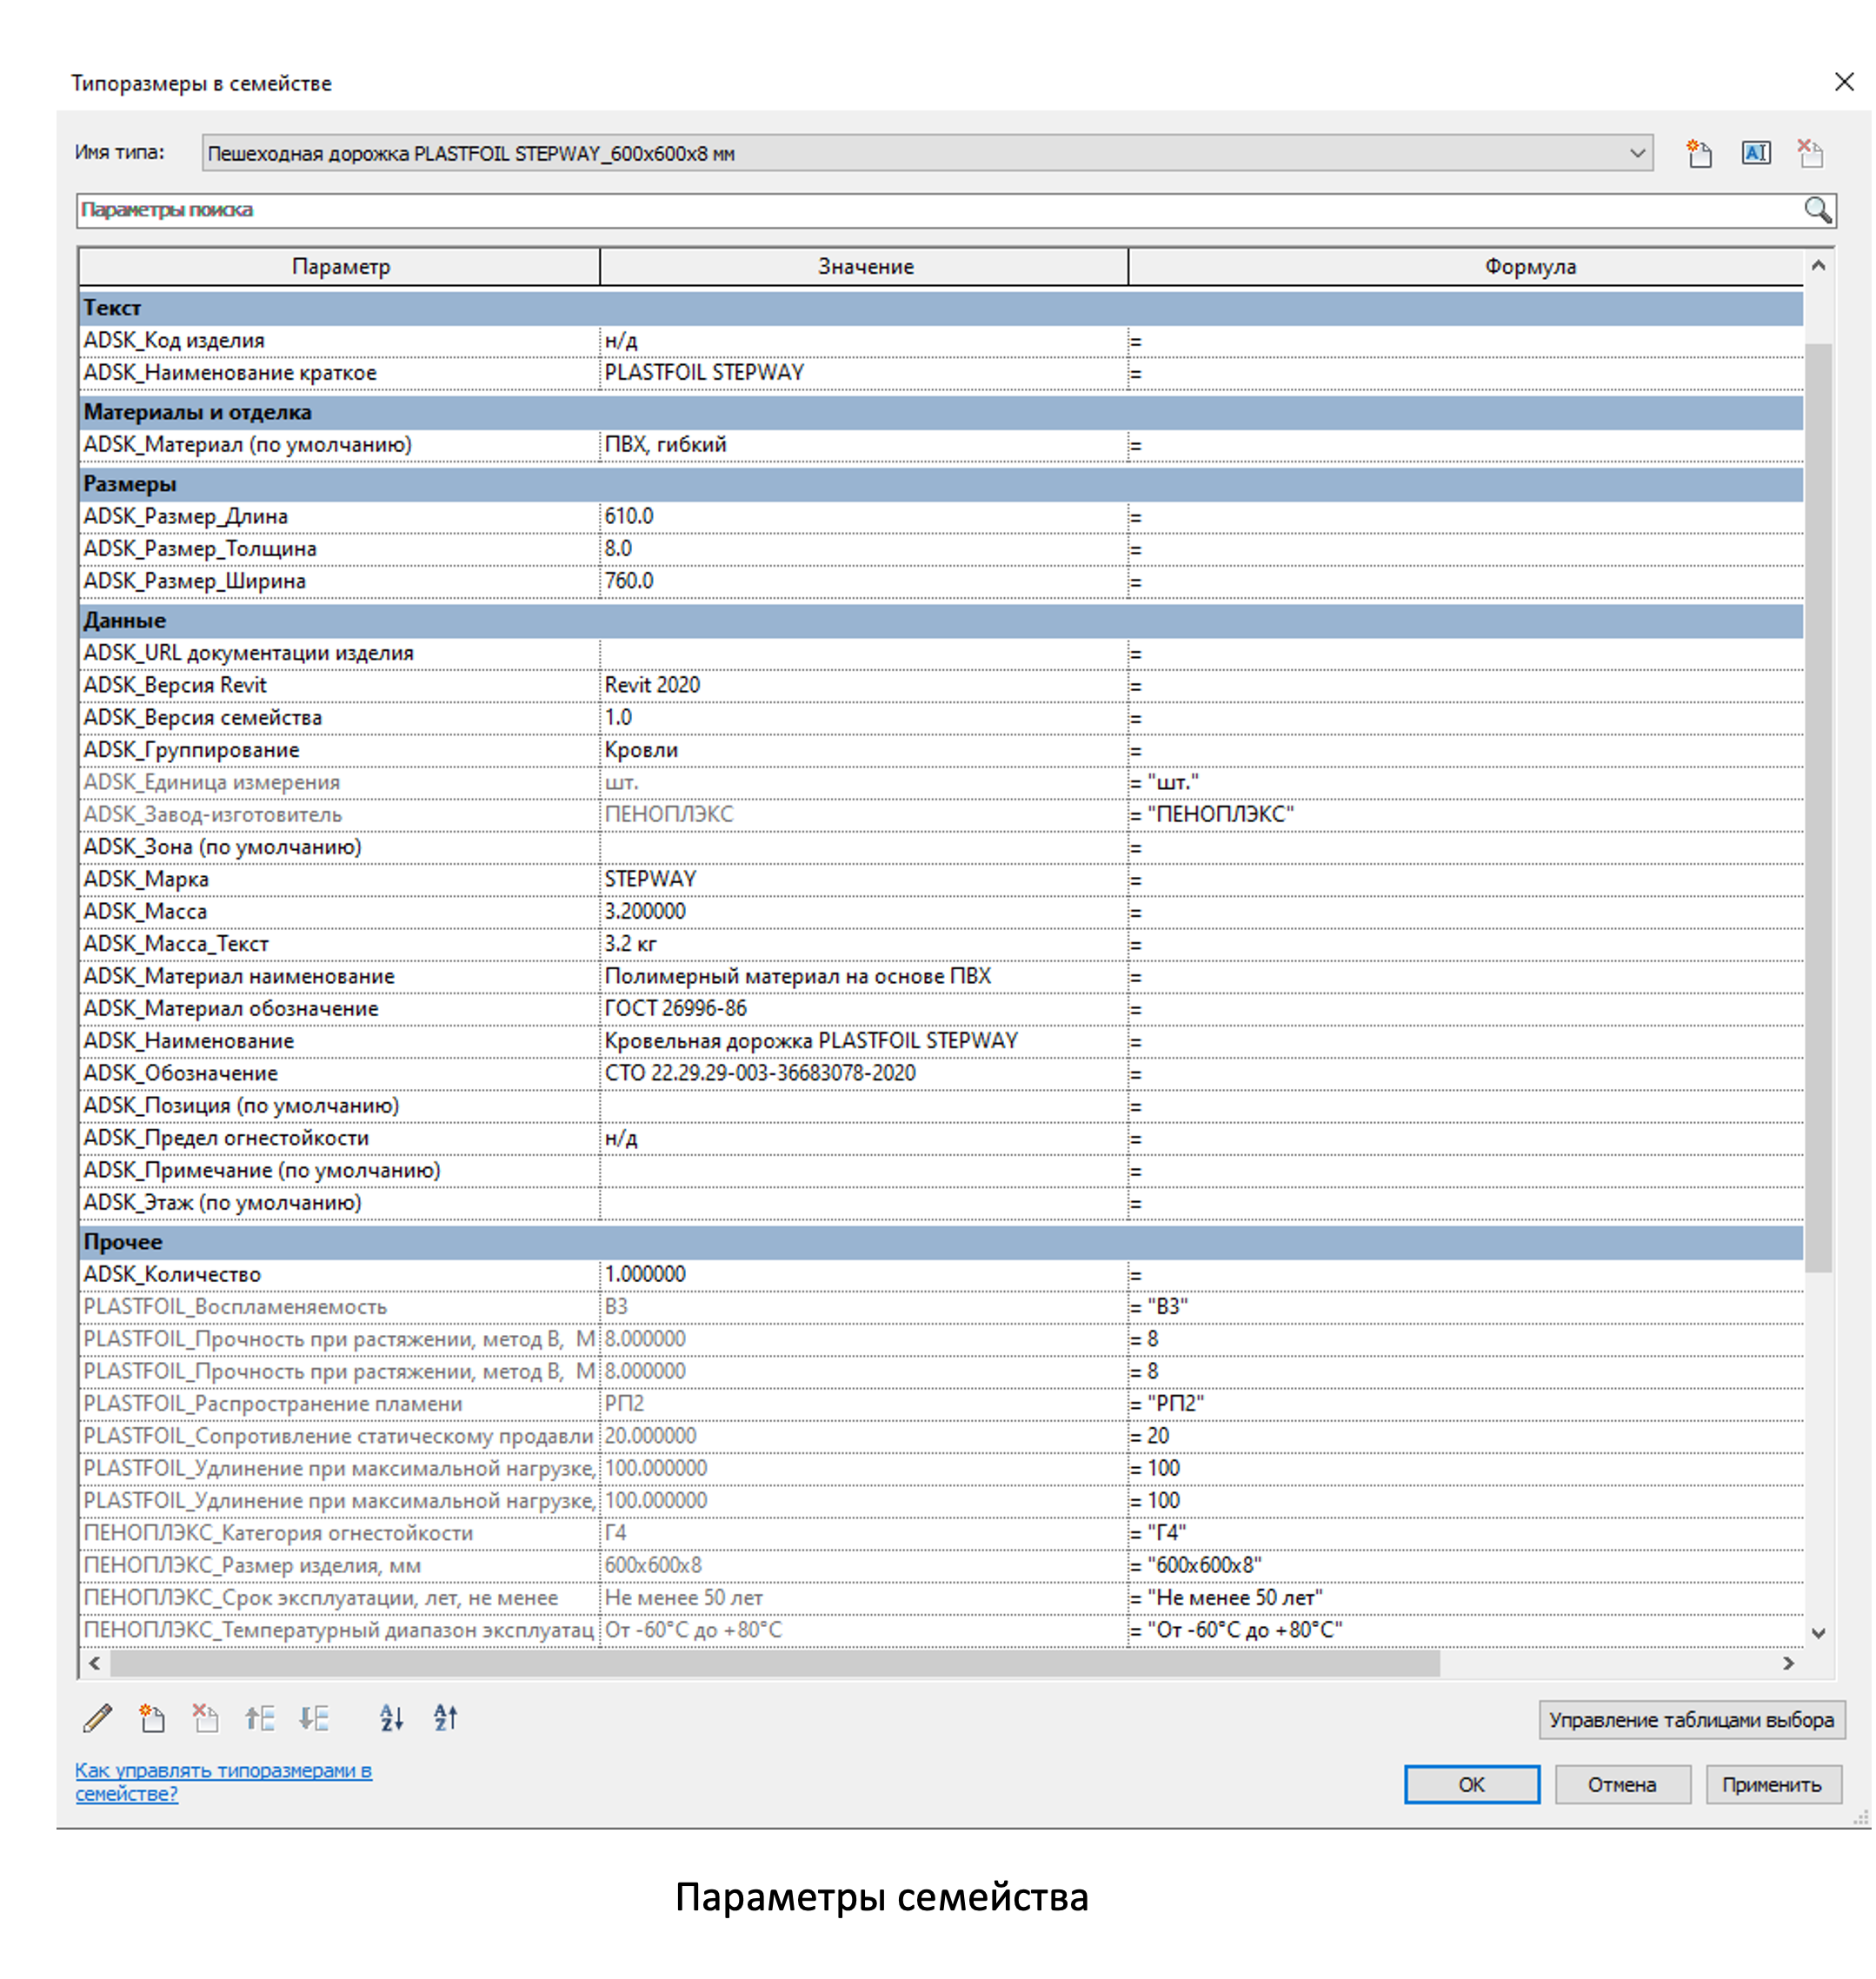Select the ГОСТ 26996-86 value
The width and height of the screenshot is (1876, 1979).
[864, 1008]
